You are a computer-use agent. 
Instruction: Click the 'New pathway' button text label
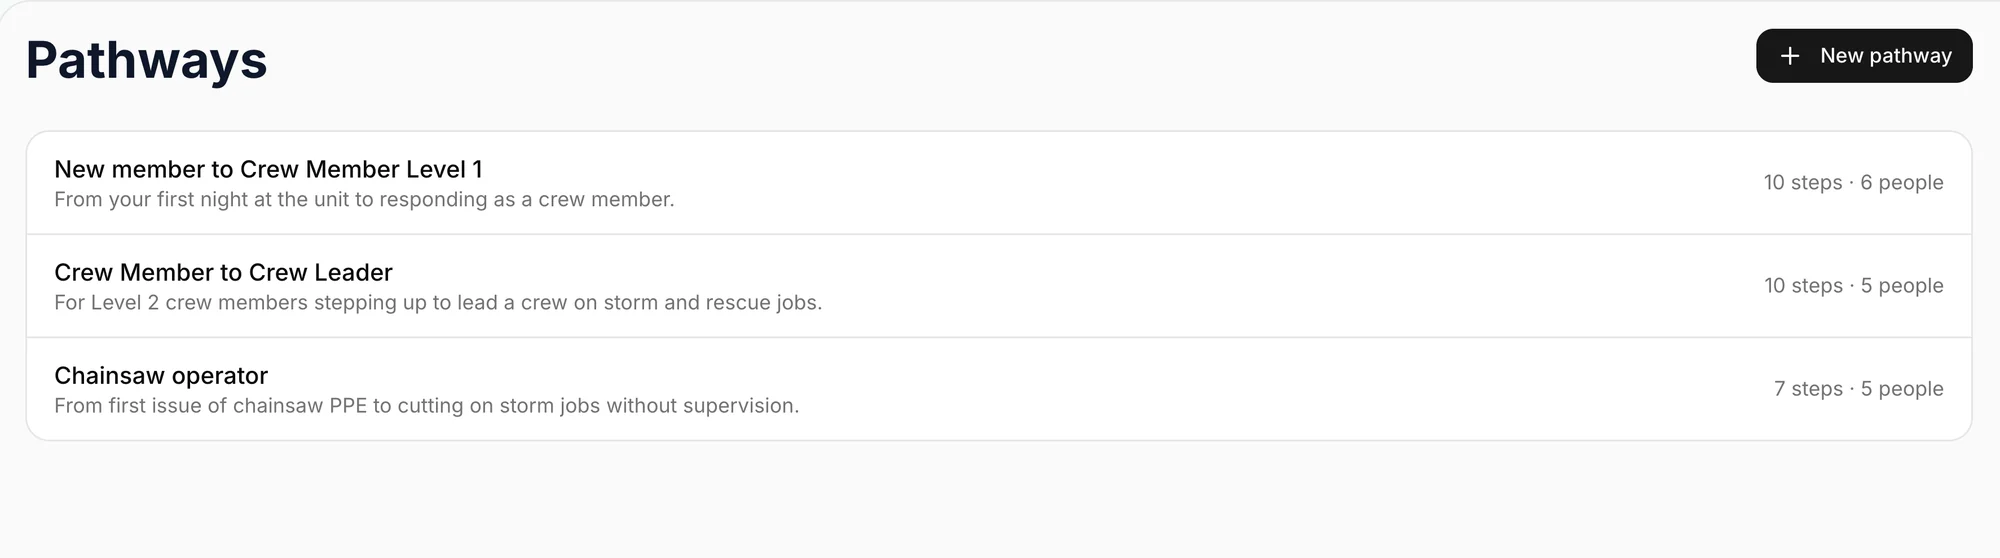[1886, 56]
